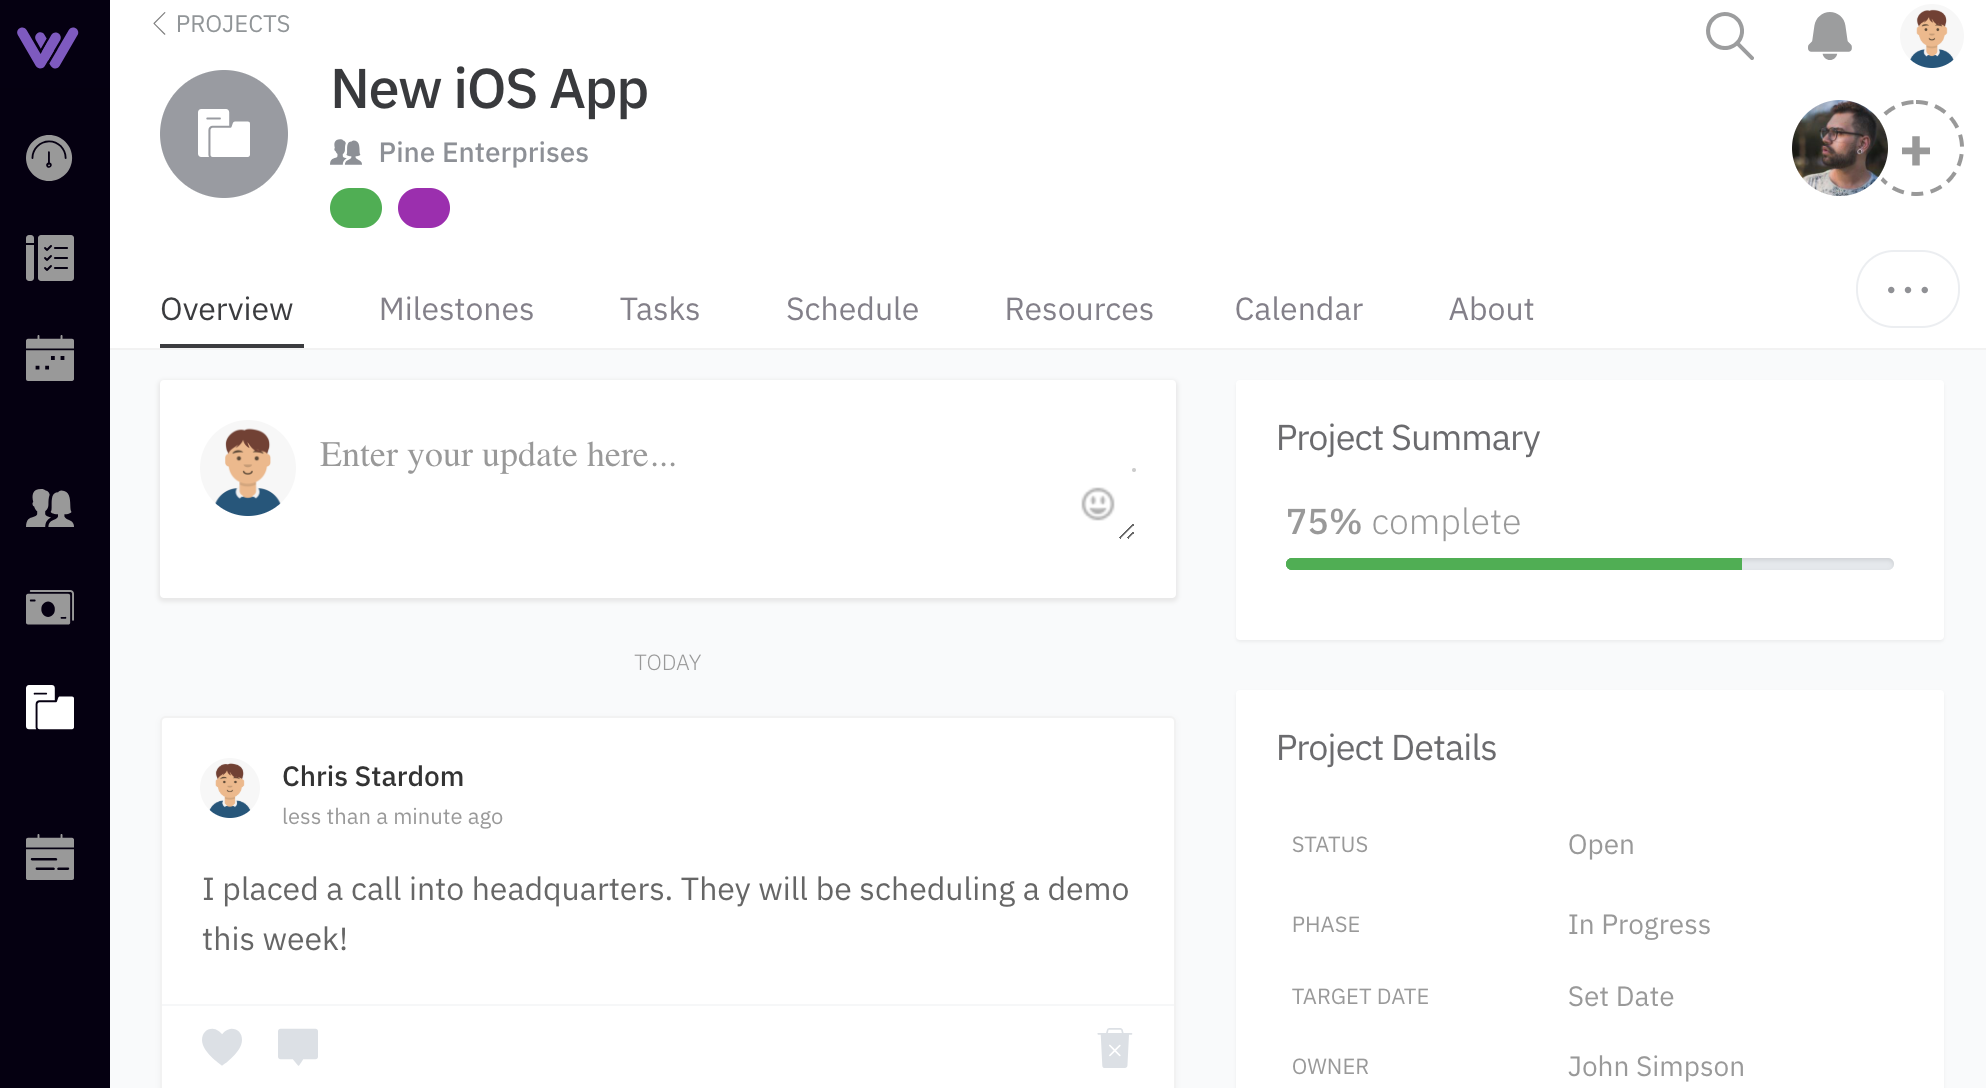Switch to the Milestones tab

click(456, 310)
